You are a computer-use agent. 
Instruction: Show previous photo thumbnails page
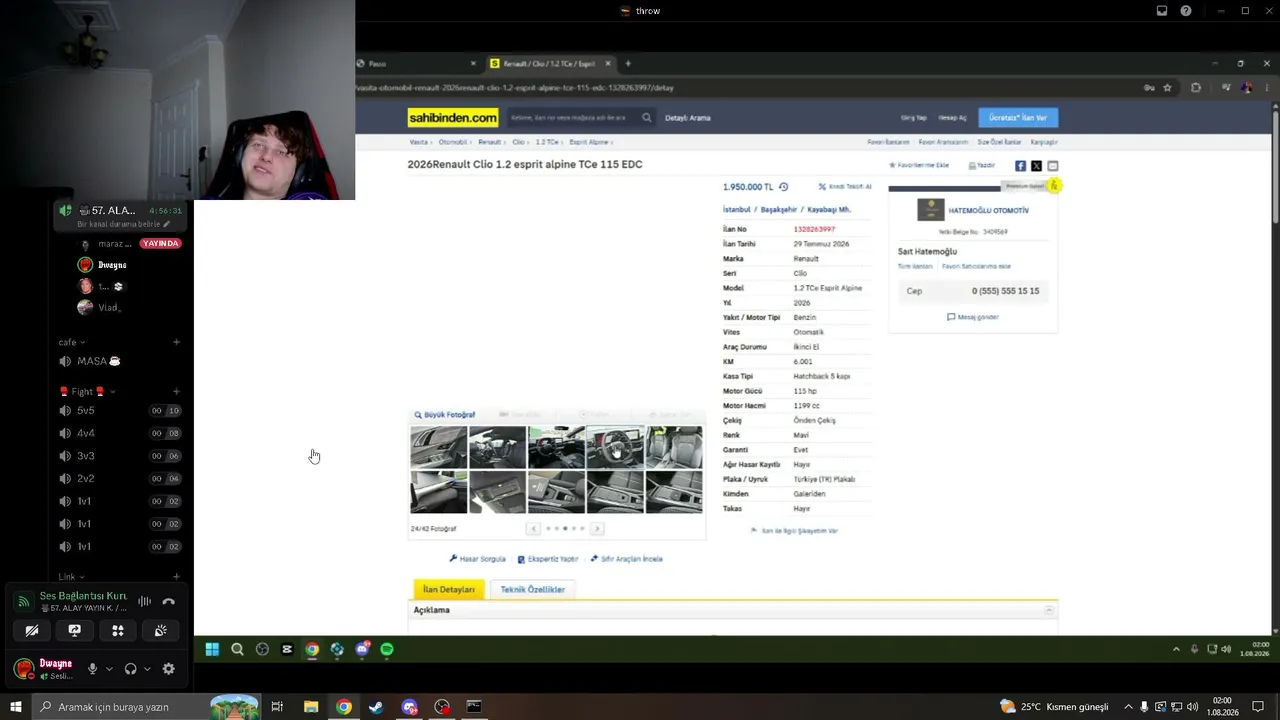[534, 529]
